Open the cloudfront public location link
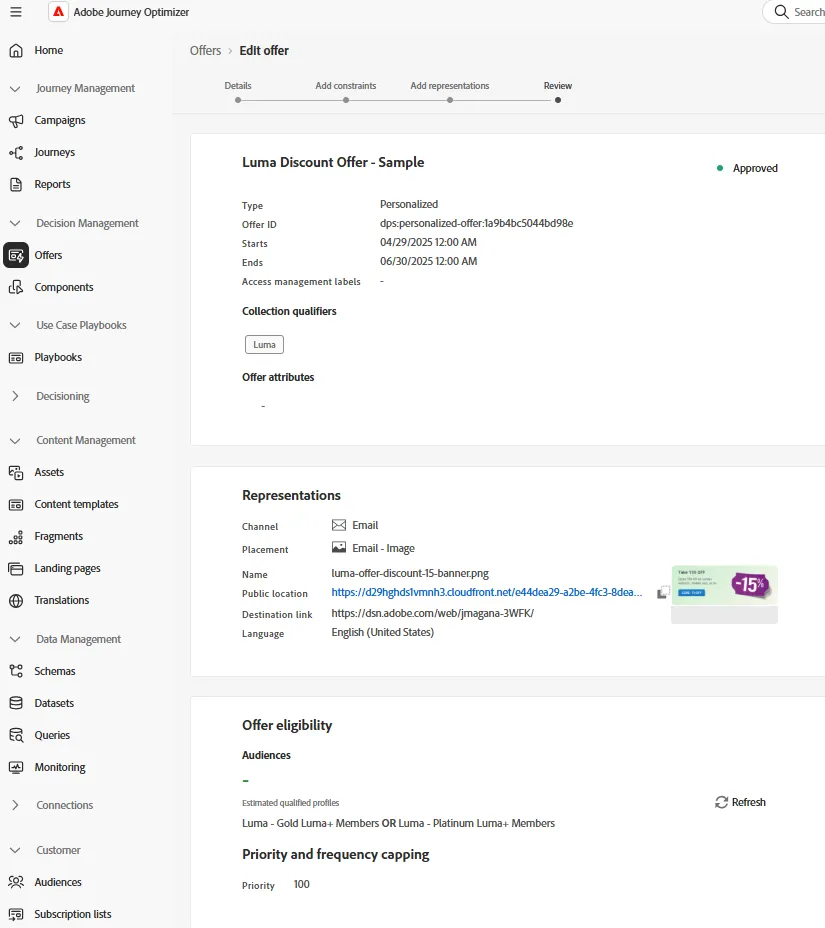This screenshot has width=825, height=928. [x=486, y=592]
